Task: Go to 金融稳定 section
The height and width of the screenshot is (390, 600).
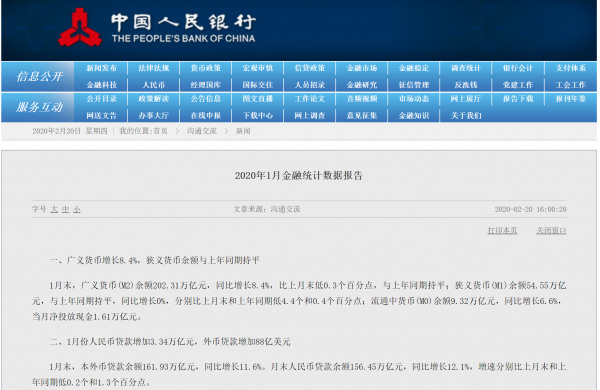Action: (414, 69)
